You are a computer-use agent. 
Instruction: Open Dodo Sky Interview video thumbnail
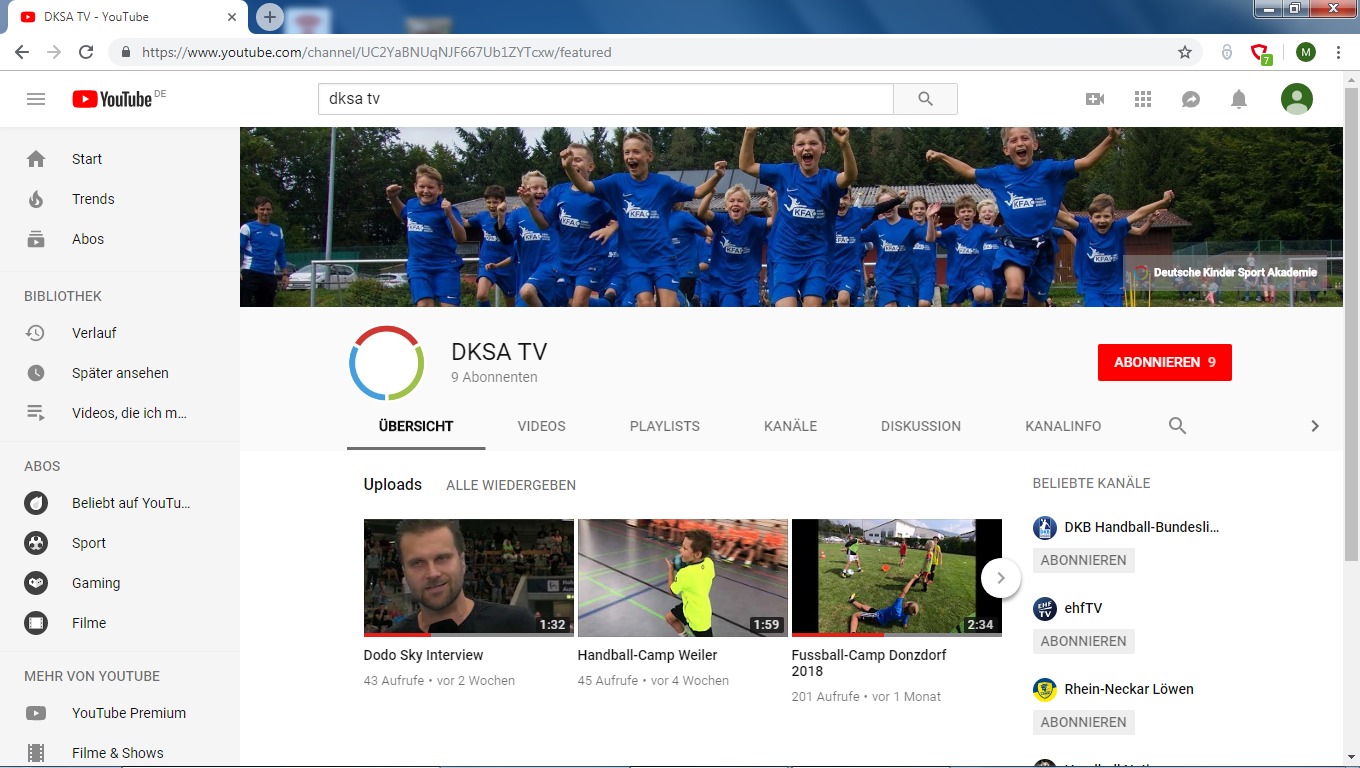468,577
